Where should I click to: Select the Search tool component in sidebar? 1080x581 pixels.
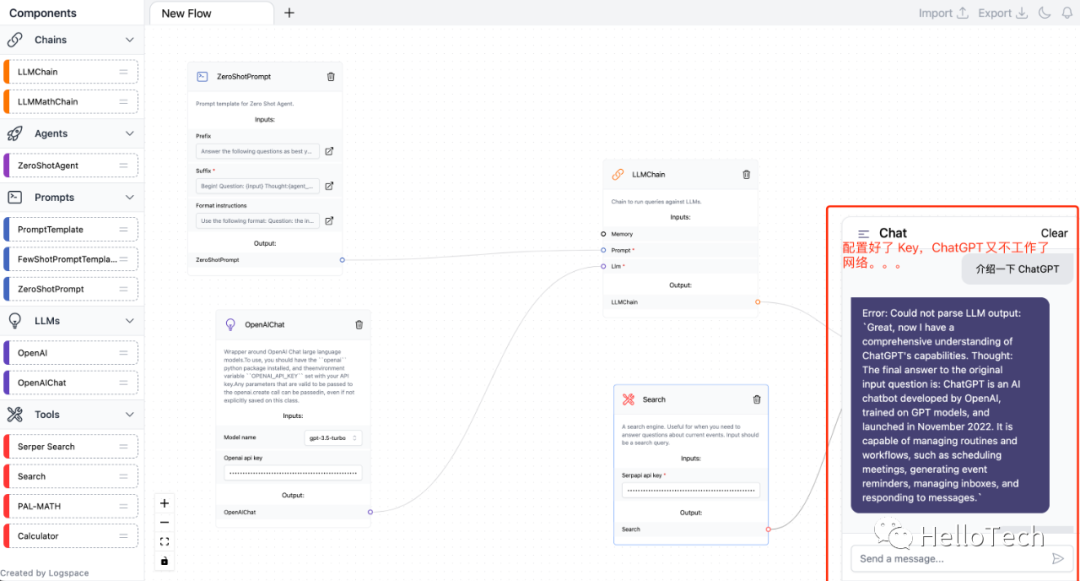(x=72, y=476)
